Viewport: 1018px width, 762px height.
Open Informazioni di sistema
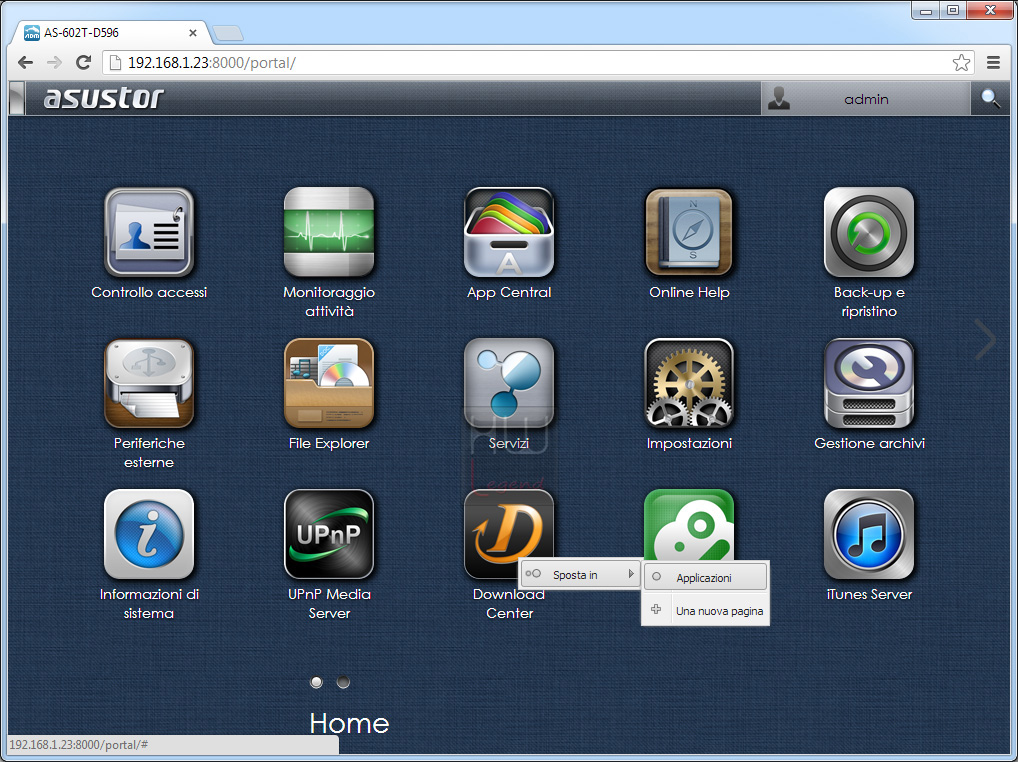coord(149,534)
